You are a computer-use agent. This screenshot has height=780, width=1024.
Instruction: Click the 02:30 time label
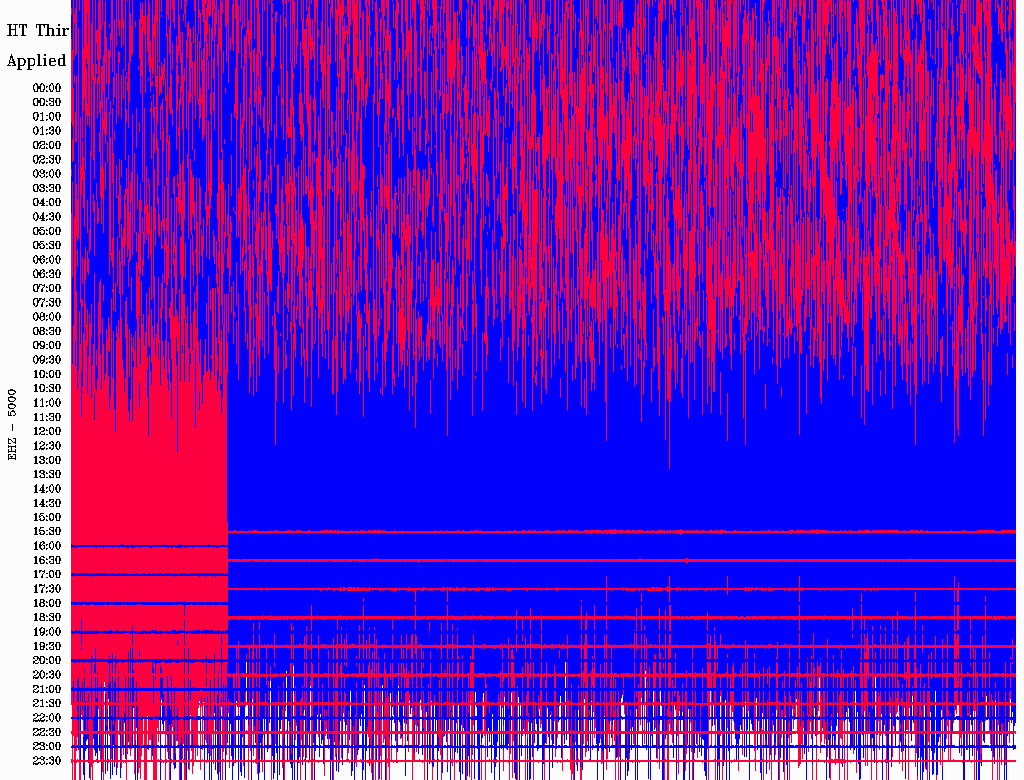[x=47, y=159]
